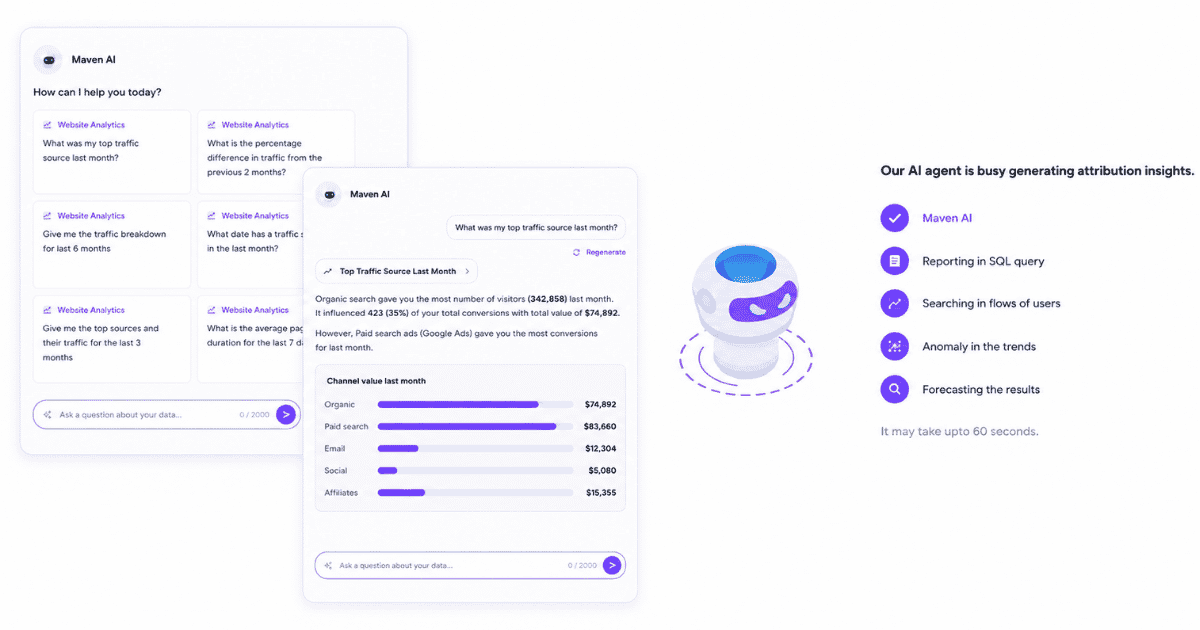Click 'How can I help you today?' heading
The width and height of the screenshot is (1200, 630).
point(97,92)
